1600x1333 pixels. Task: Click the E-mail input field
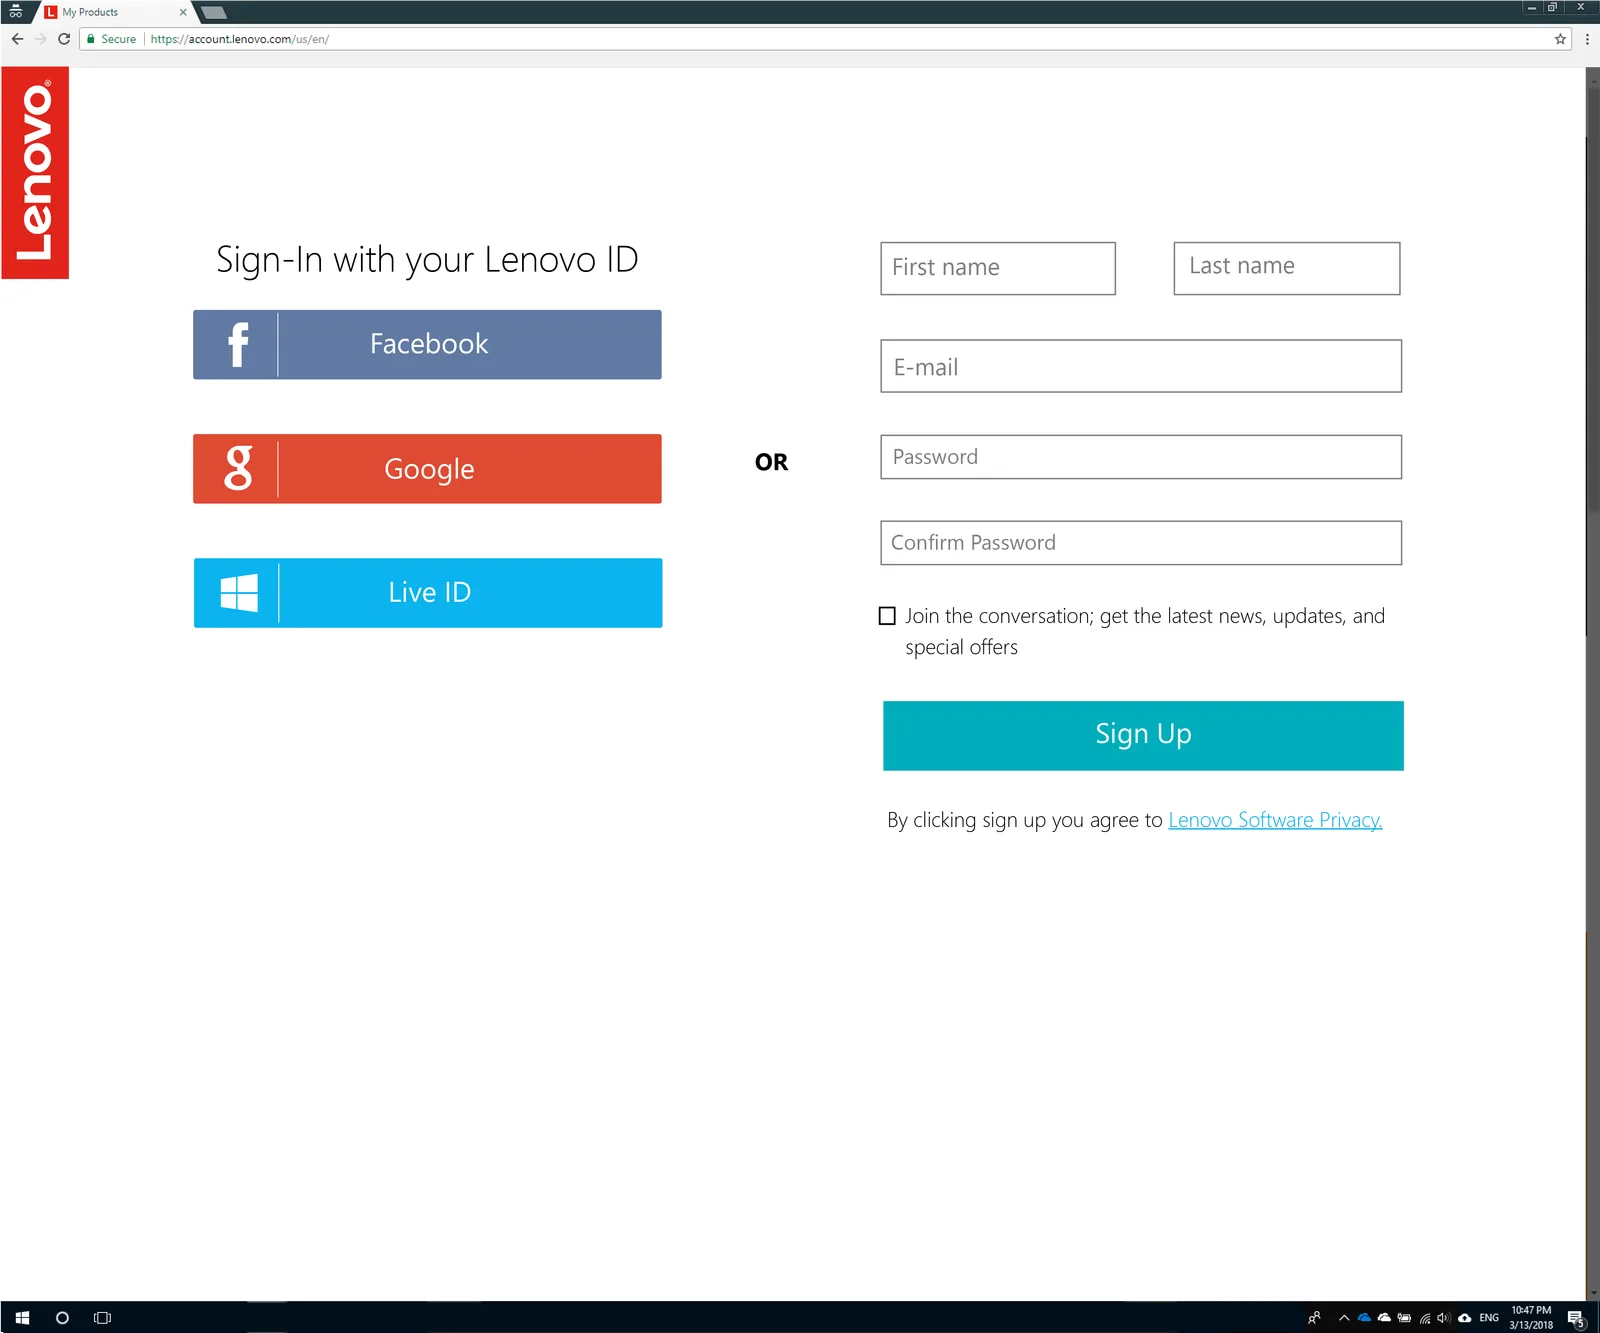click(1141, 366)
